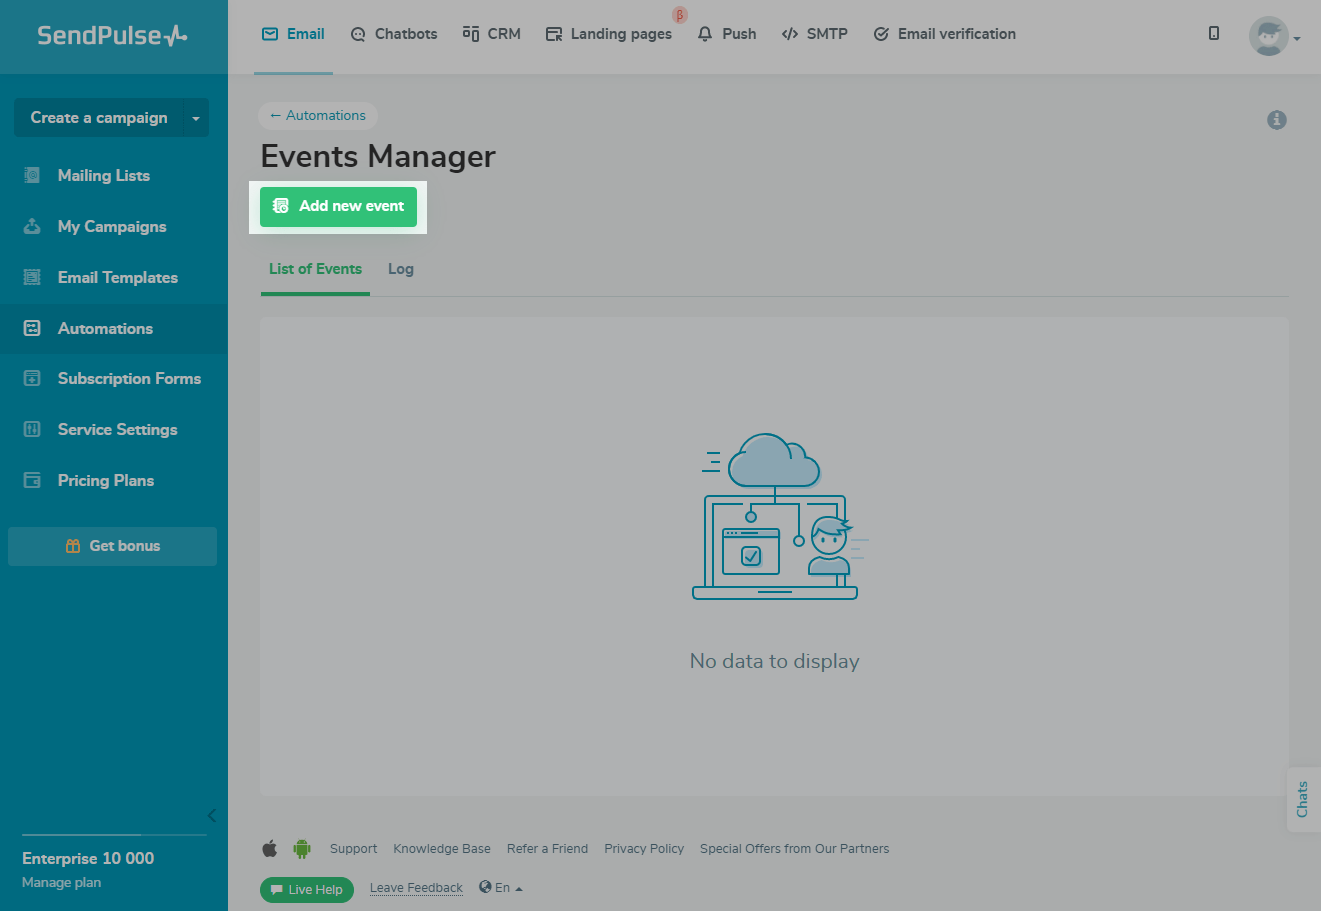Click the Add new event button
Image resolution: width=1321 pixels, height=911 pixels.
coord(338,207)
